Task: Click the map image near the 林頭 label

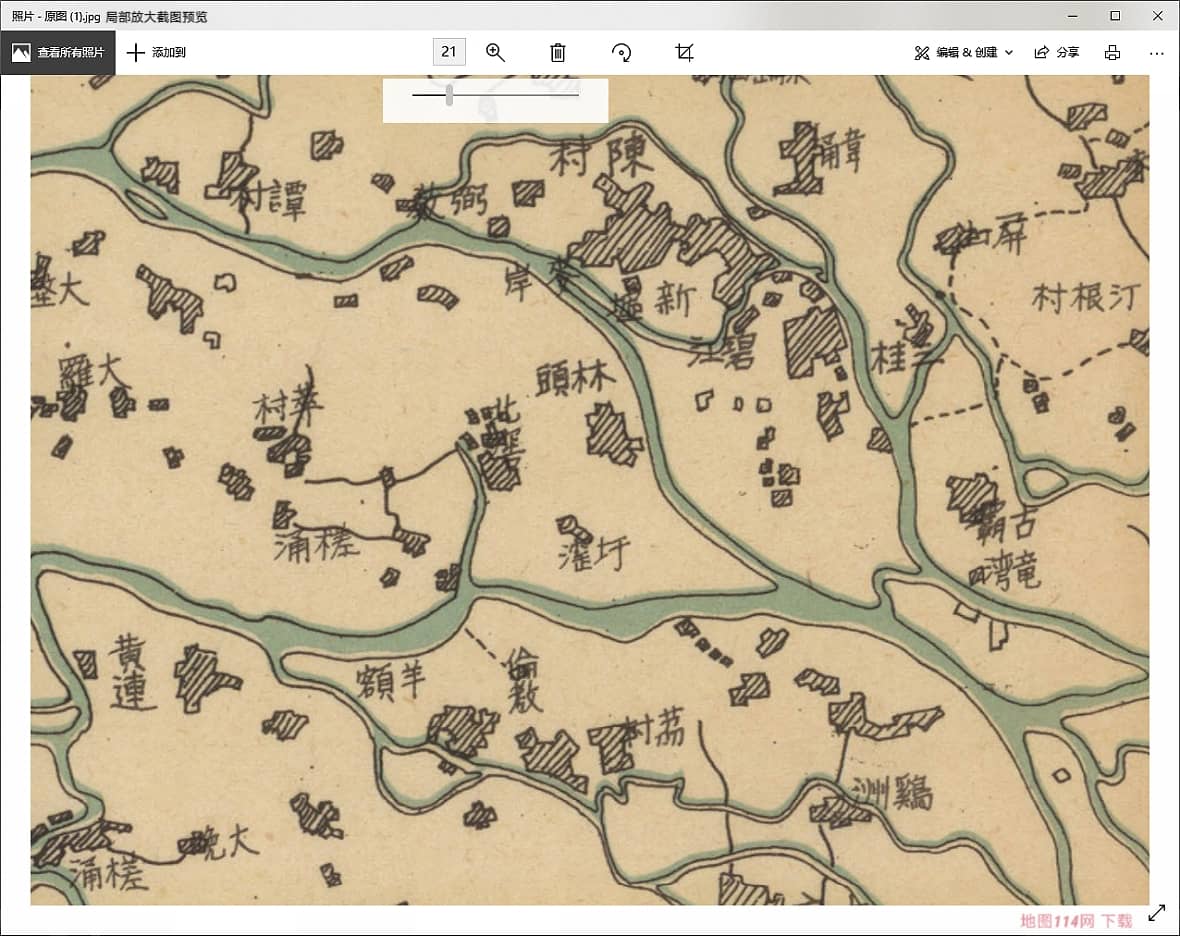Action: pyautogui.click(x=576, y=380)
